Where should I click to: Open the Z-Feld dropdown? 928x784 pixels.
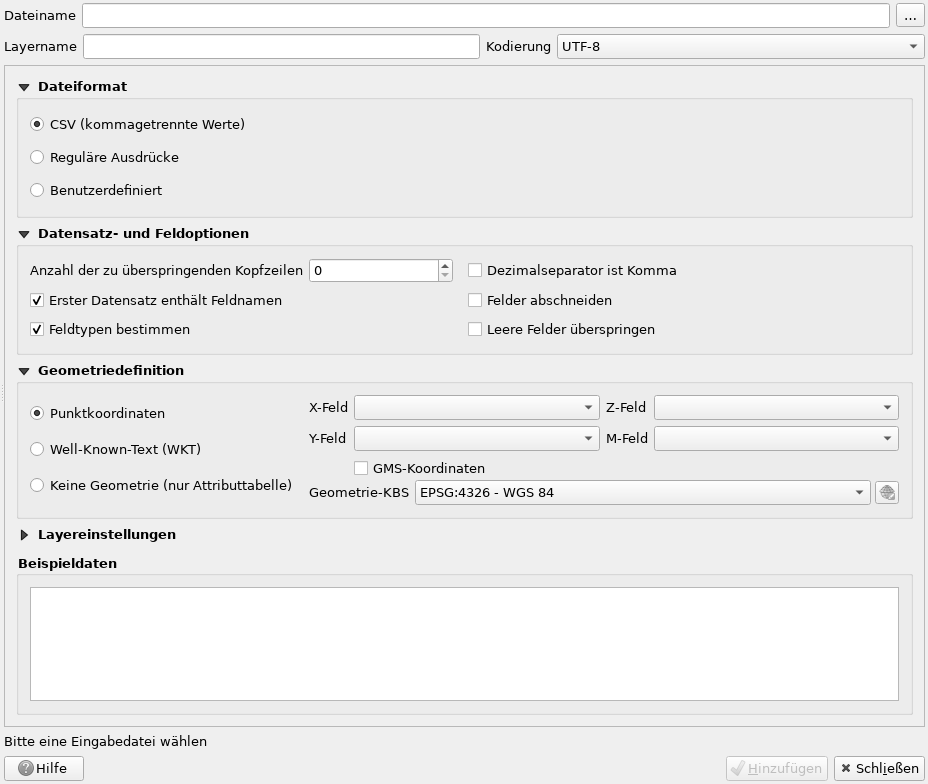(x=776, y=408)
